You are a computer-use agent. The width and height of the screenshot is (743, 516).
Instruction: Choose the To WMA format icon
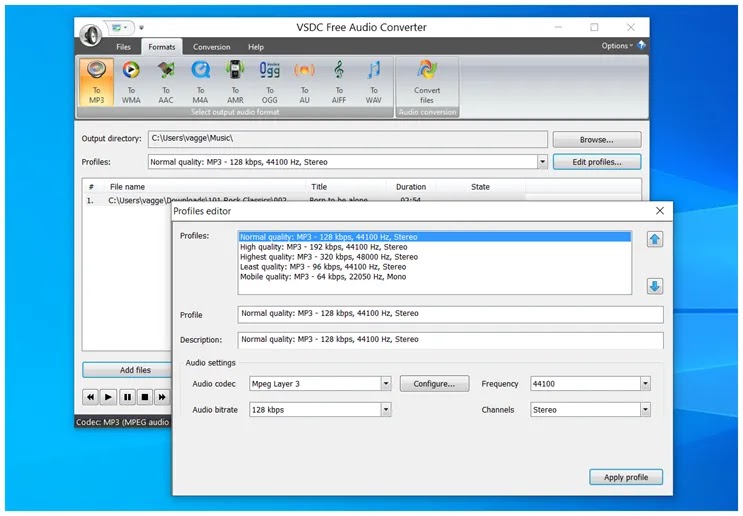point(131,82)
